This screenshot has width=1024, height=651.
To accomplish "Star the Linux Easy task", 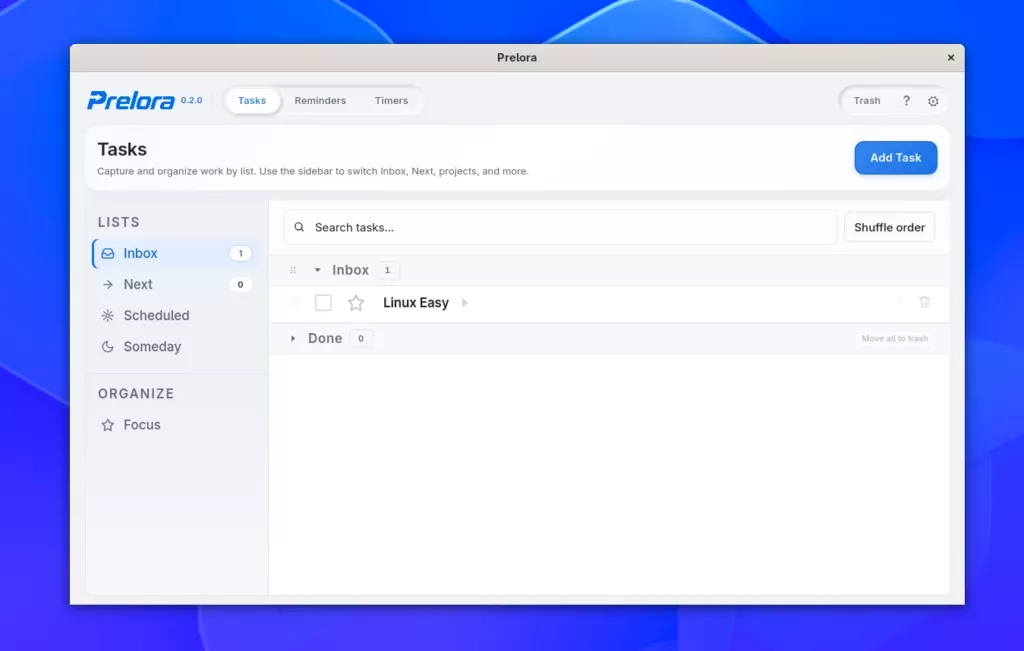I will tap(356, 303).
